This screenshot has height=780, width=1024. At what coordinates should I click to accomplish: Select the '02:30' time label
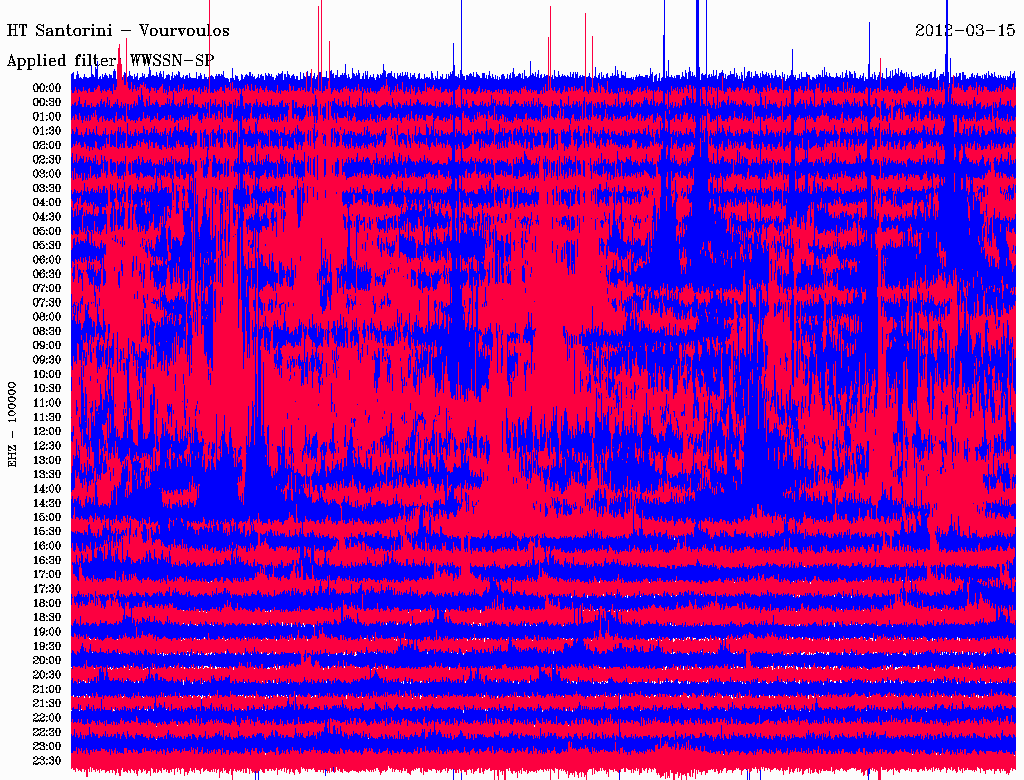pos(47,159)
